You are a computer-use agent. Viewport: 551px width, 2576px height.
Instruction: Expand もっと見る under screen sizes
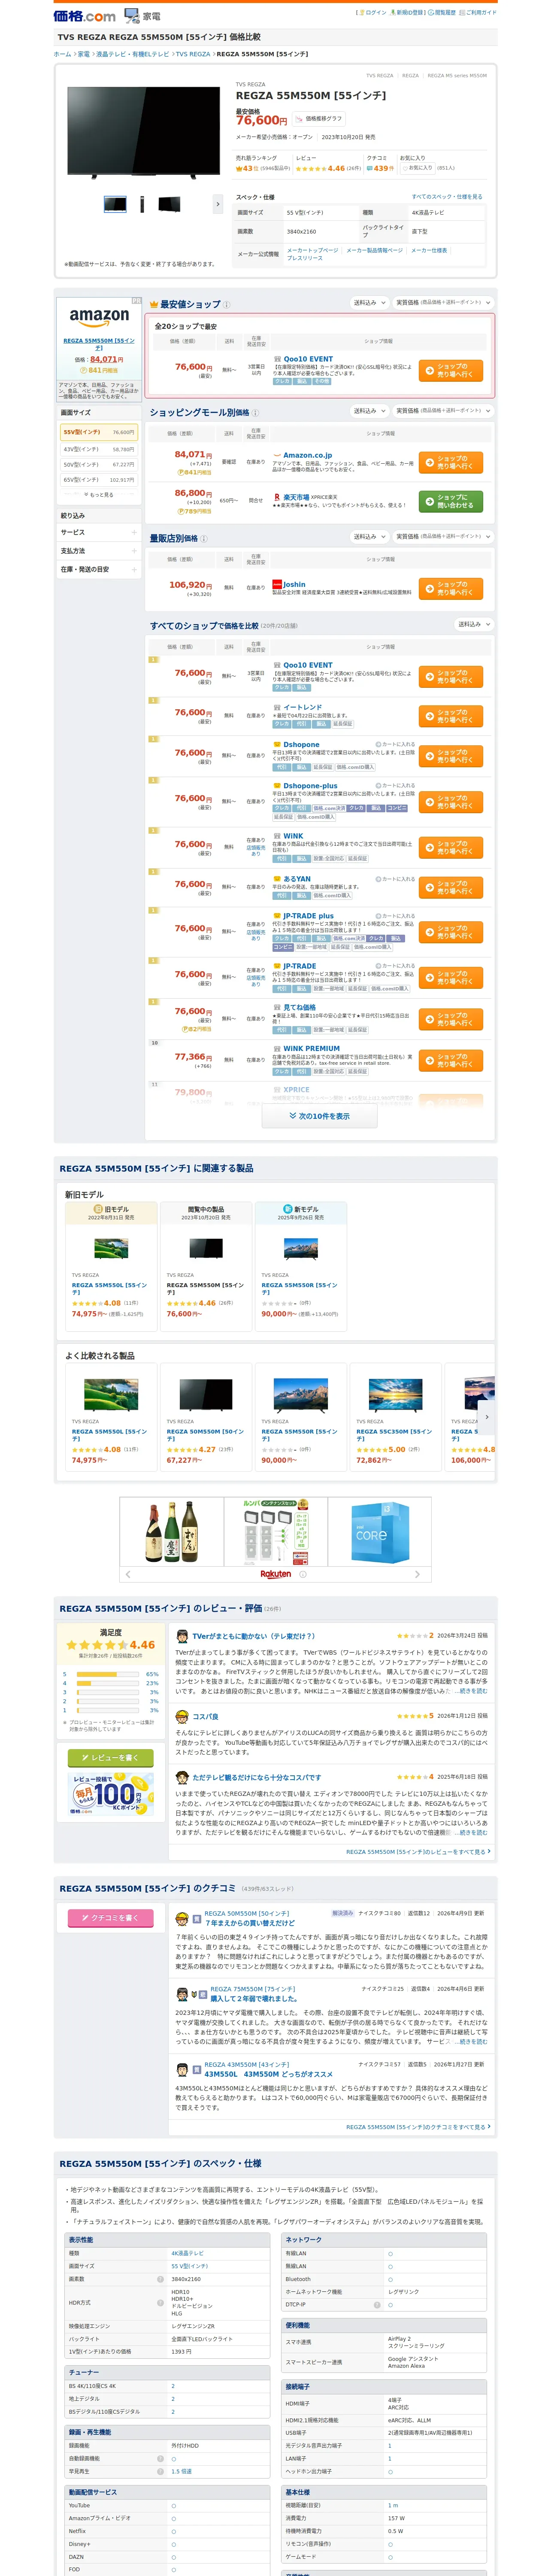click(99, 495)
